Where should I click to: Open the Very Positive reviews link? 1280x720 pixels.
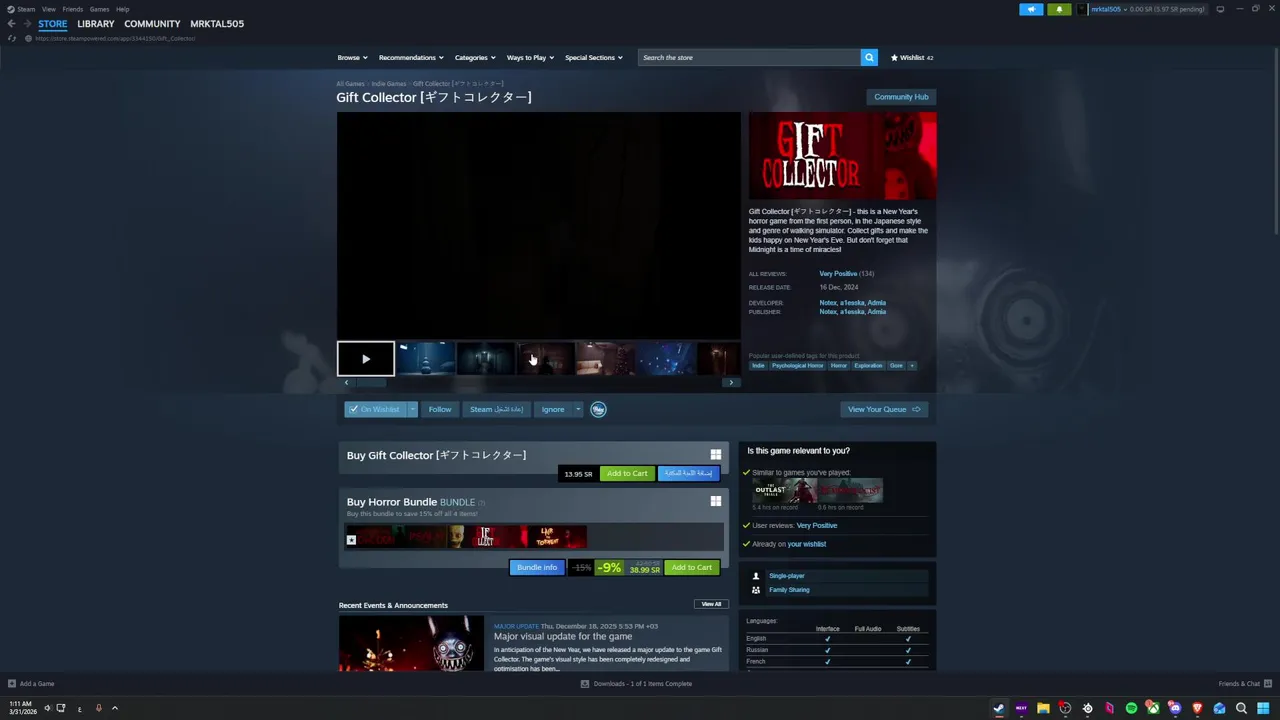838,274
